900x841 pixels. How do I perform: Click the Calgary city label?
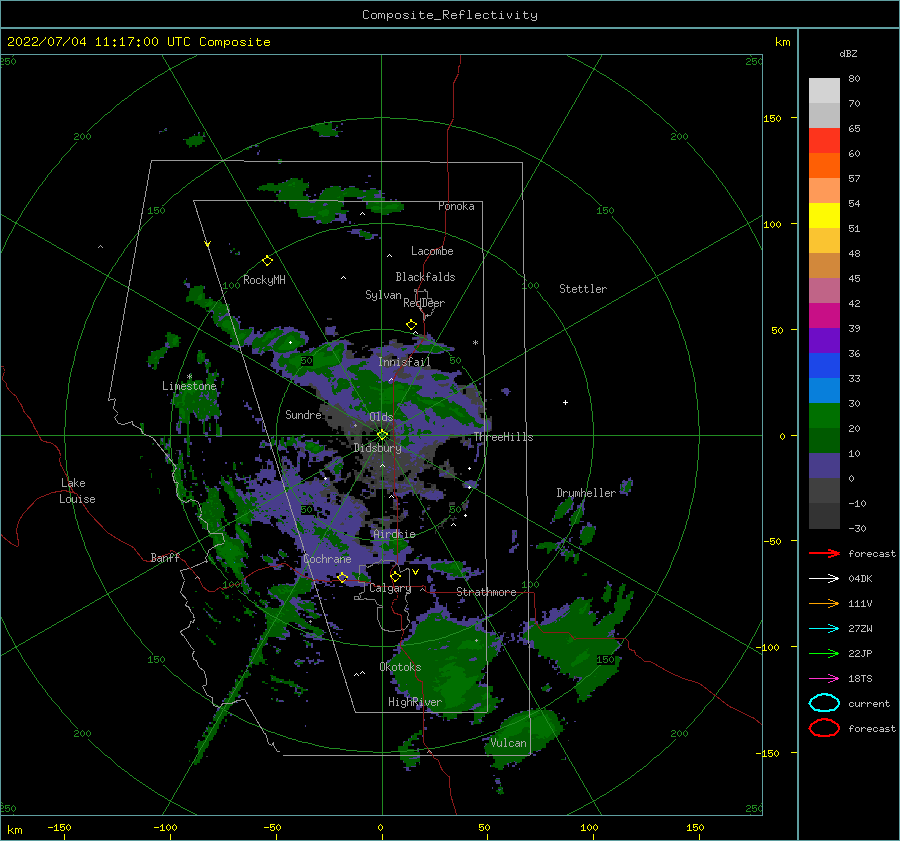click(x=390, y=588)
